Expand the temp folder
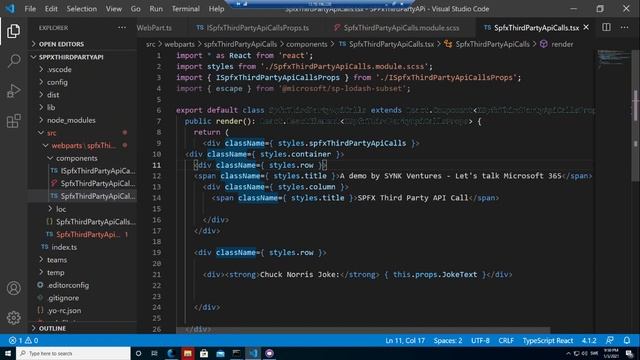Viewport: 640px width, 360px height. coord(56,272)
